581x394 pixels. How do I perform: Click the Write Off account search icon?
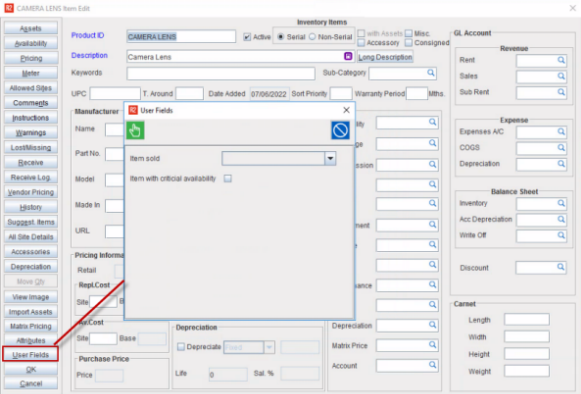click(561, 235)
